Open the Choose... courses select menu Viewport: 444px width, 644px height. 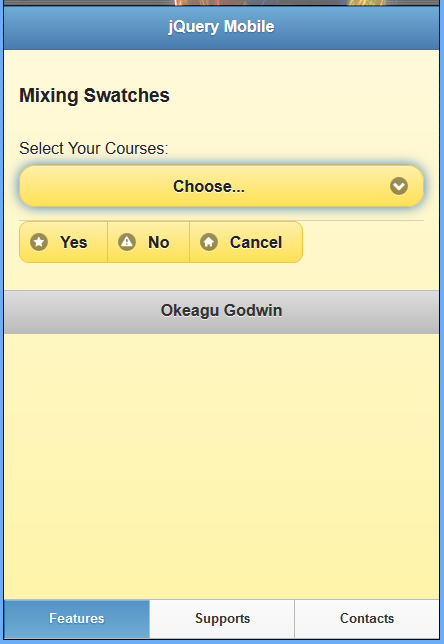(x=221, y=186)
